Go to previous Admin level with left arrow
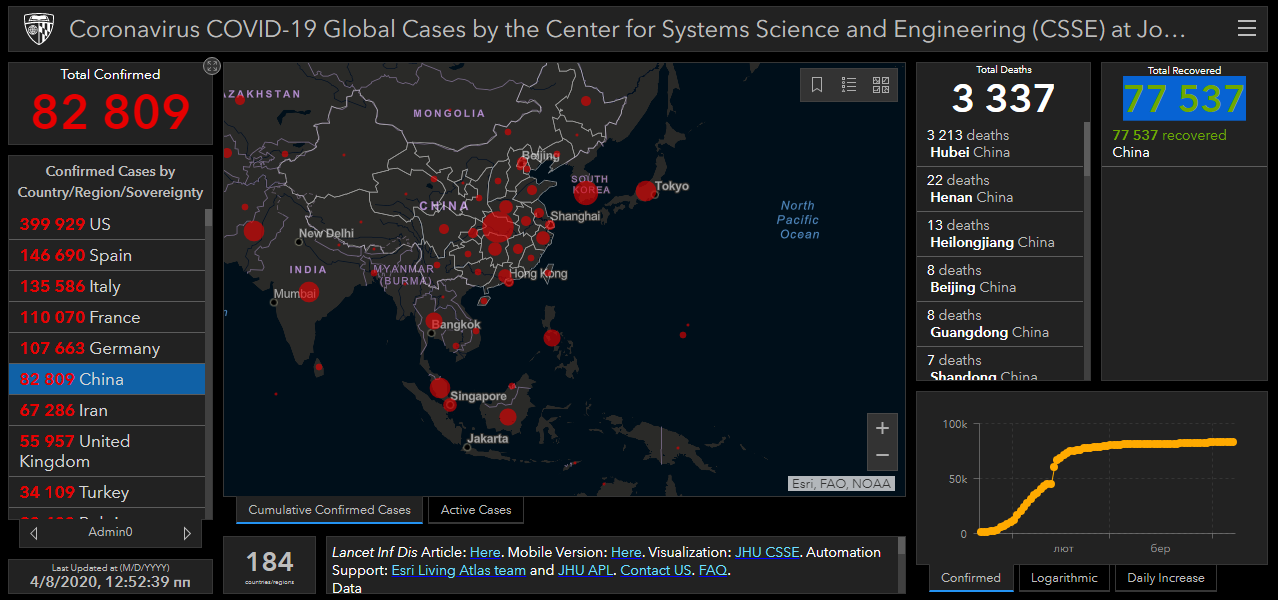The height and width of the screenshot is (600, 1278). pyautogui.click(x=35, y=533)
